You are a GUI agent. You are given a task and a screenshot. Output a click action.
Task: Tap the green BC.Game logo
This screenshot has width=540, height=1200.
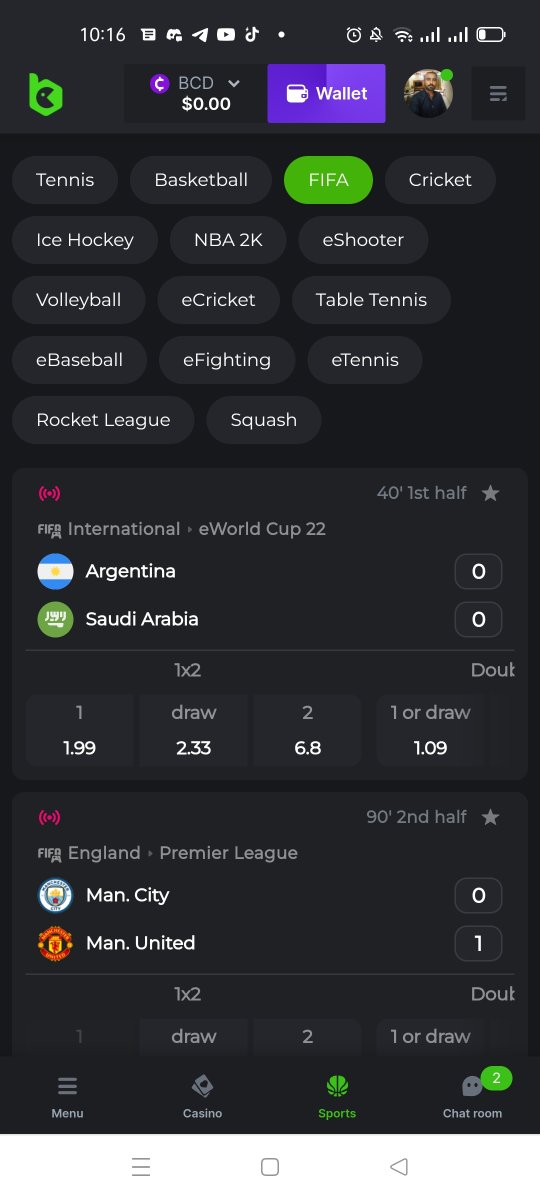point(45,94)
